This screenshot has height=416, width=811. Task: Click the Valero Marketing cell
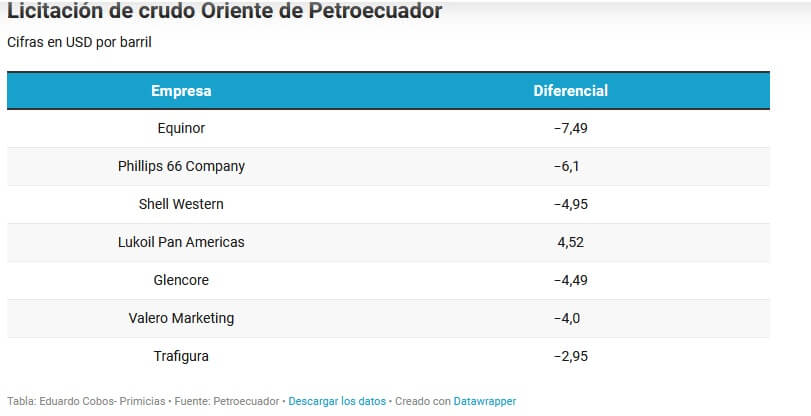(x=181, y=318)
